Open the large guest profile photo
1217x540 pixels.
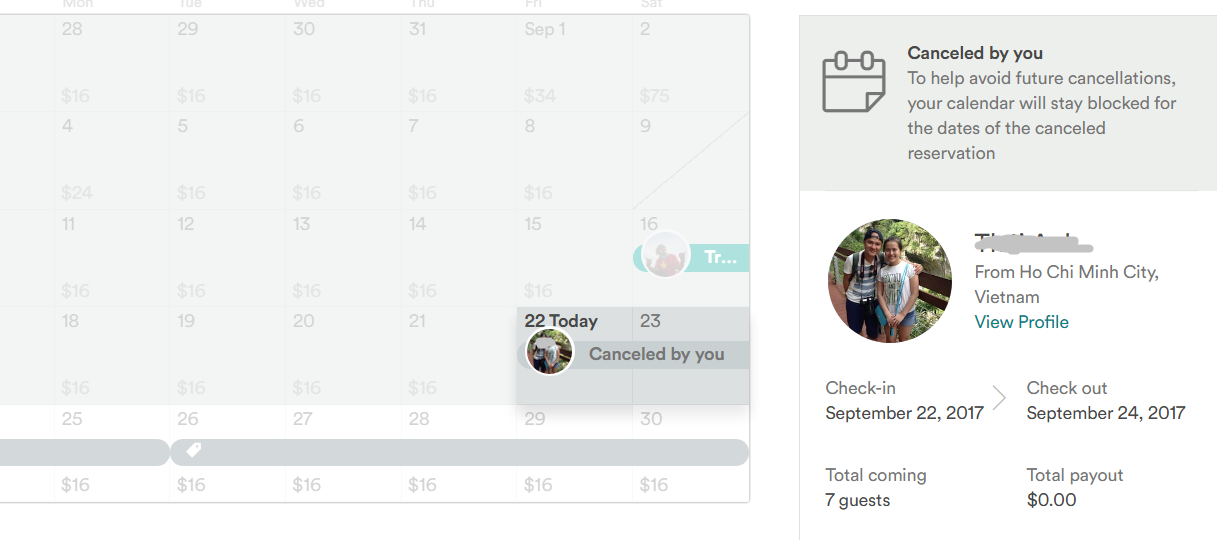point(890,281)
